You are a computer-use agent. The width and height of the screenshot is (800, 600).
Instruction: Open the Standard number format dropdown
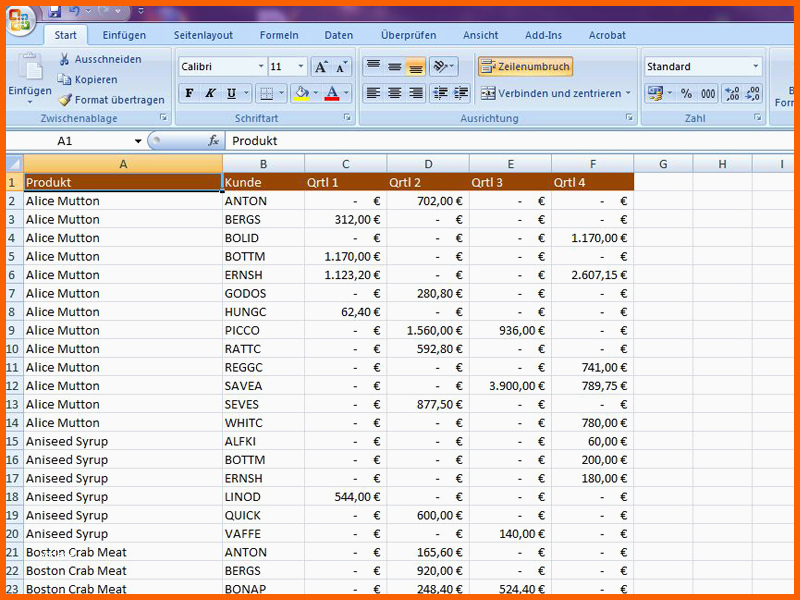click(755, 66)
